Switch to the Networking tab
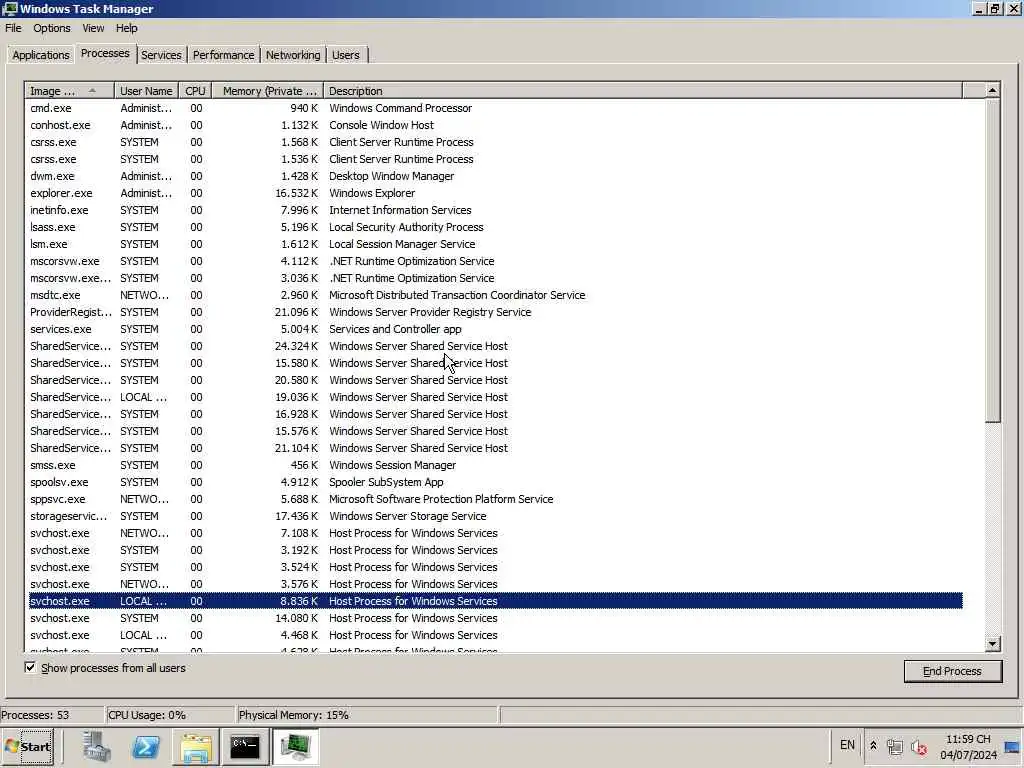This screenshot has height=768, width=1024. click(x=293, y=55)
